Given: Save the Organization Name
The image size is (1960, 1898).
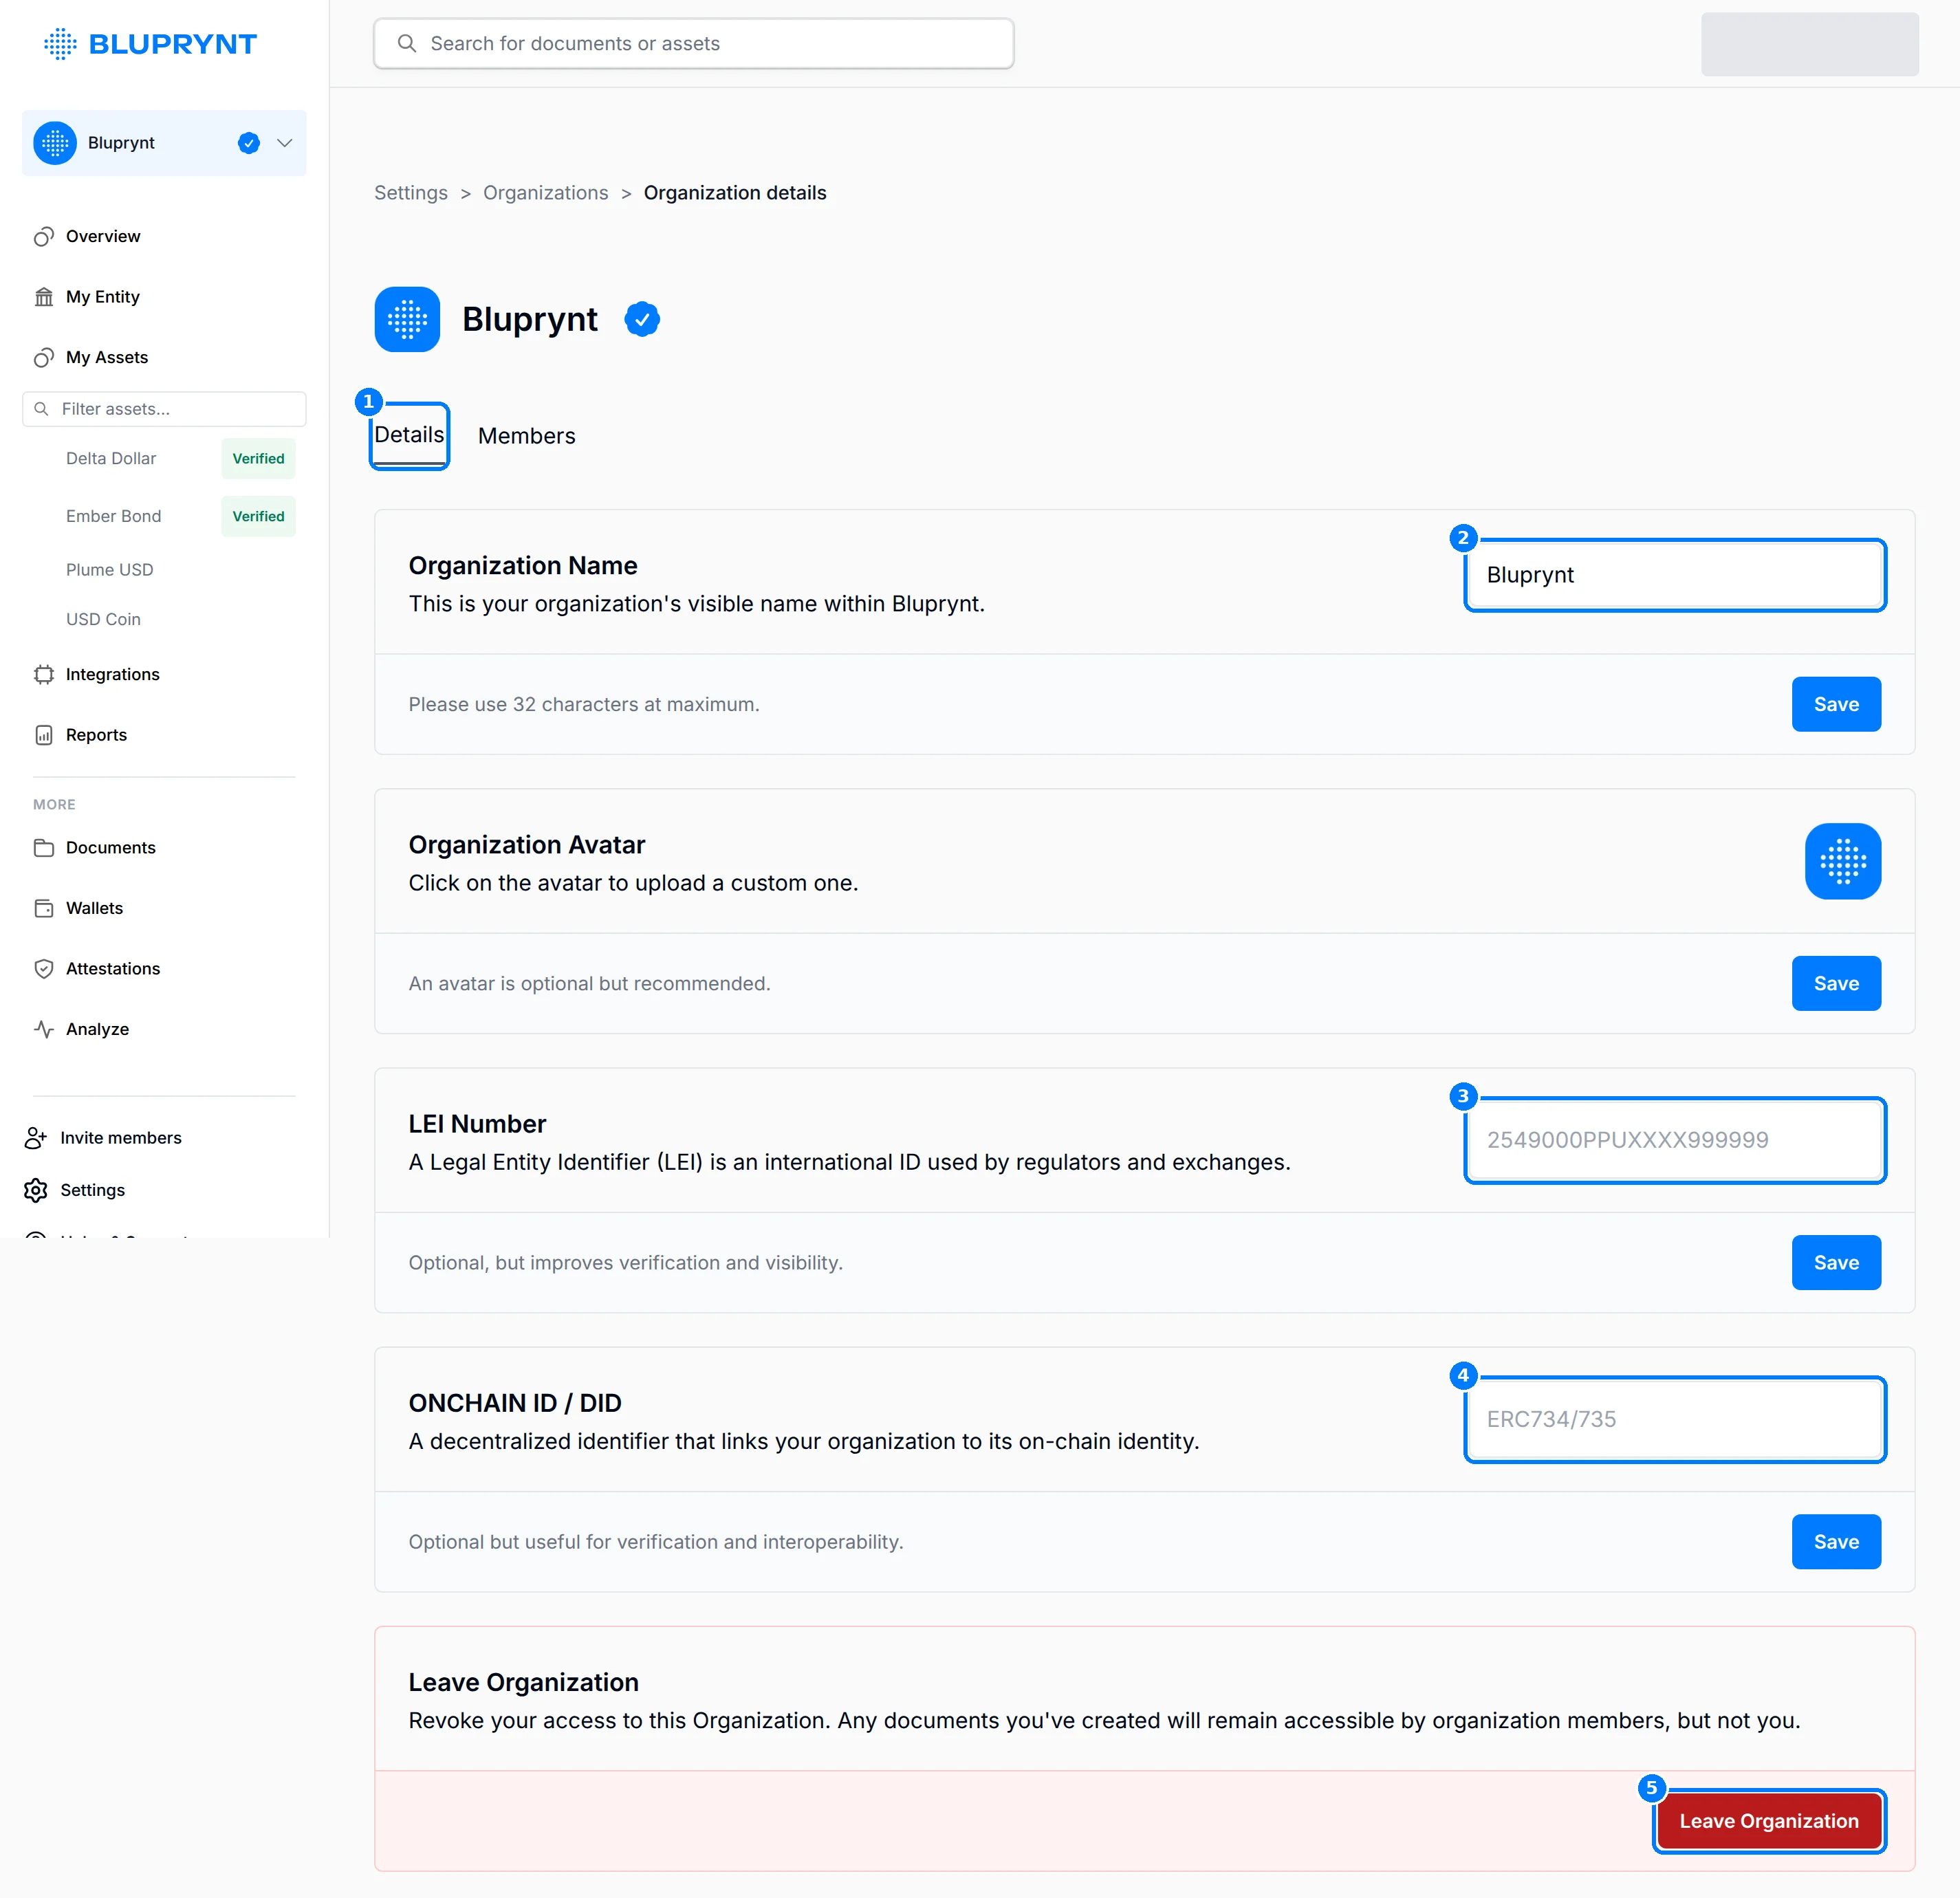Looking at the screenshot, I should (1836, 704).
